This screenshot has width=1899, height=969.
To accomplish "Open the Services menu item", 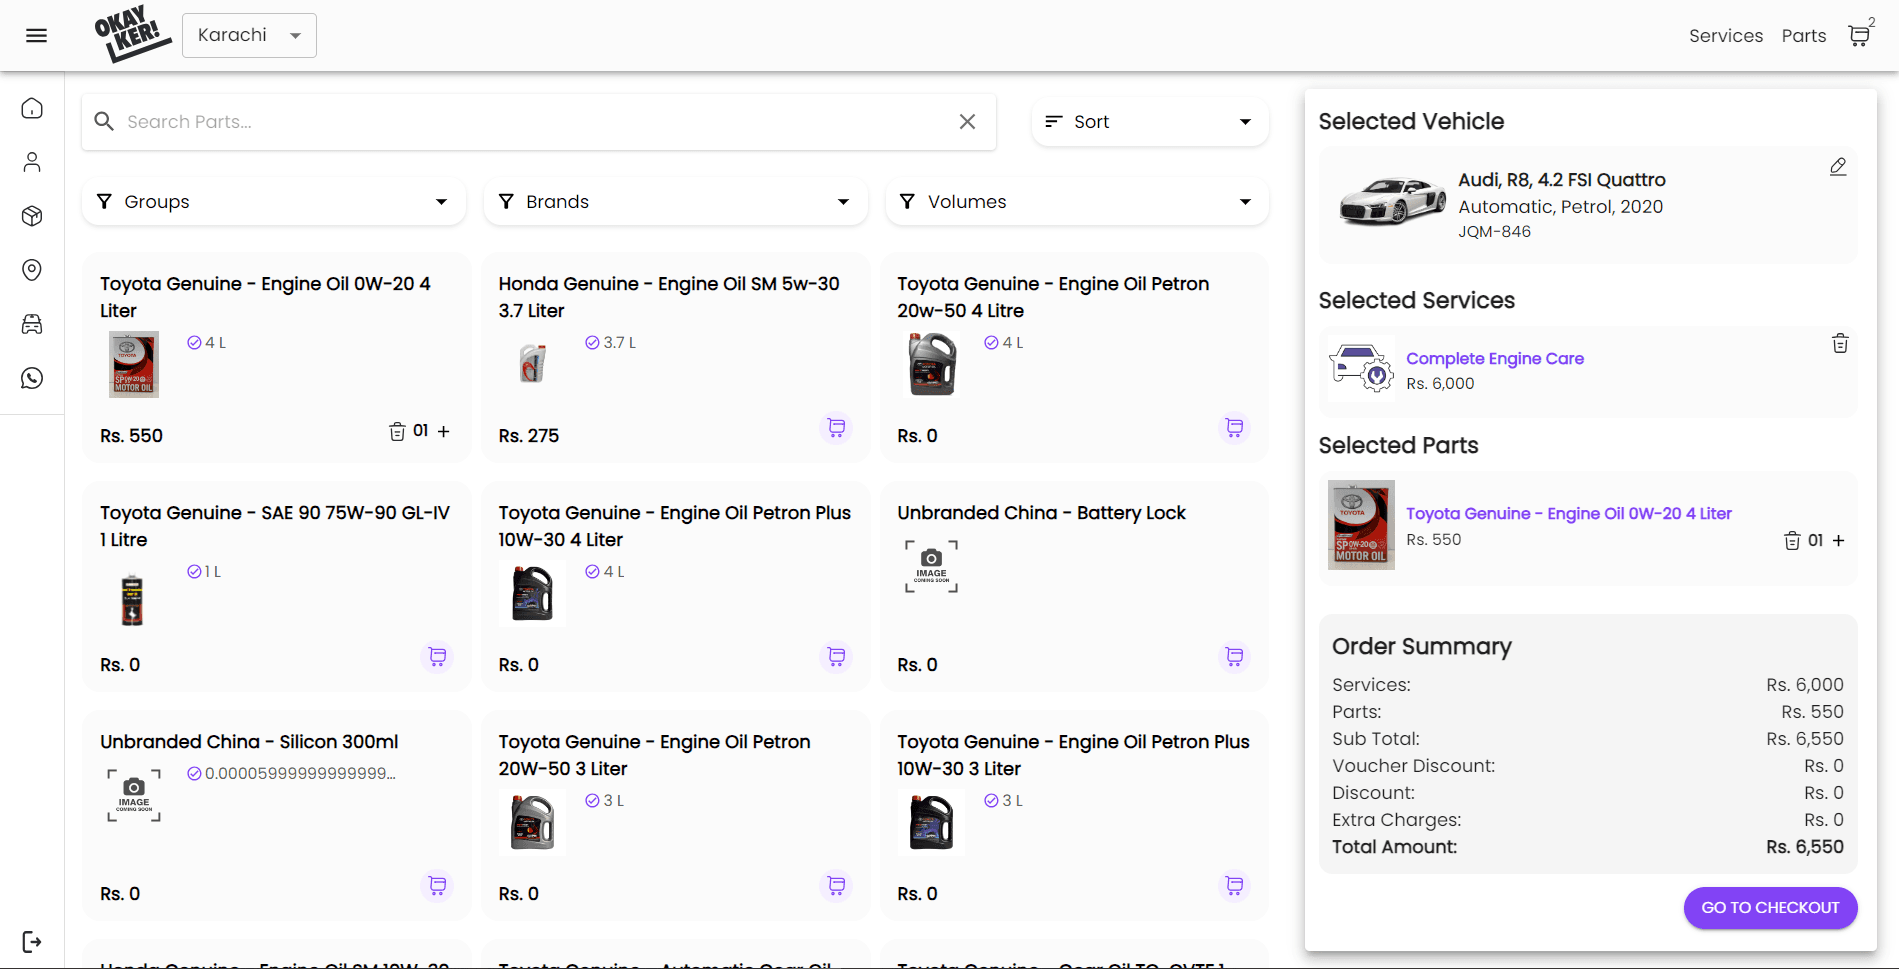I will pyautogui.click(x=1726, y=36).
